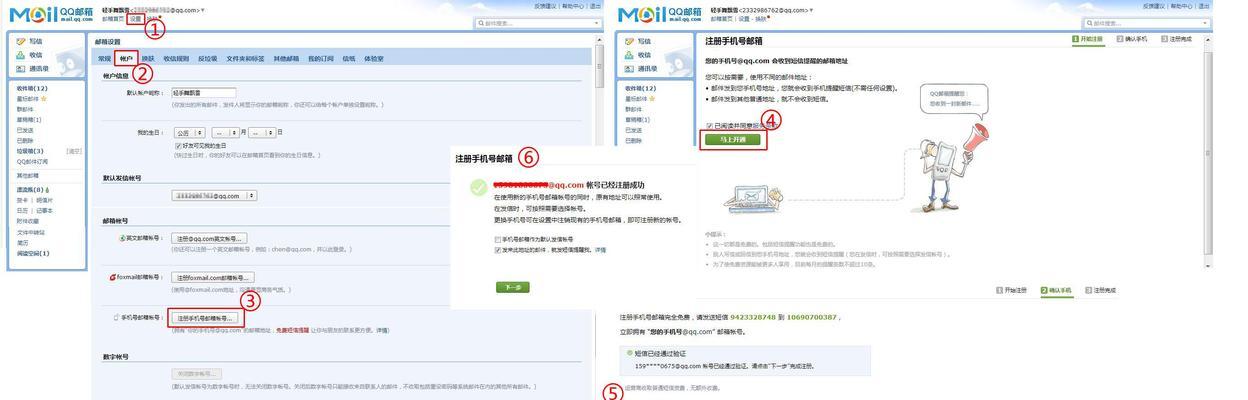Viewport: 1248px width, 400px height.
Task: Toggle 发来此地址的邮件就发短信提醒我 checkbox
Action: click(x=498, y=250)
